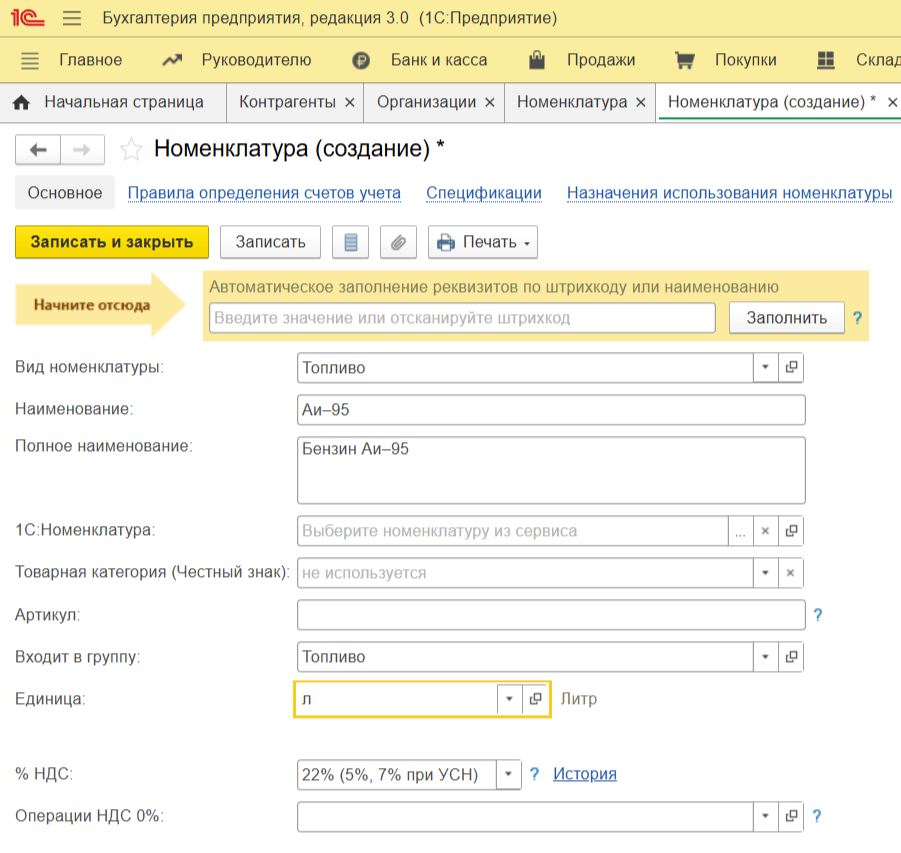Viewport: 901px width, 853px height.
Task: Show help for % НДС
Action: tap(534, 774)
